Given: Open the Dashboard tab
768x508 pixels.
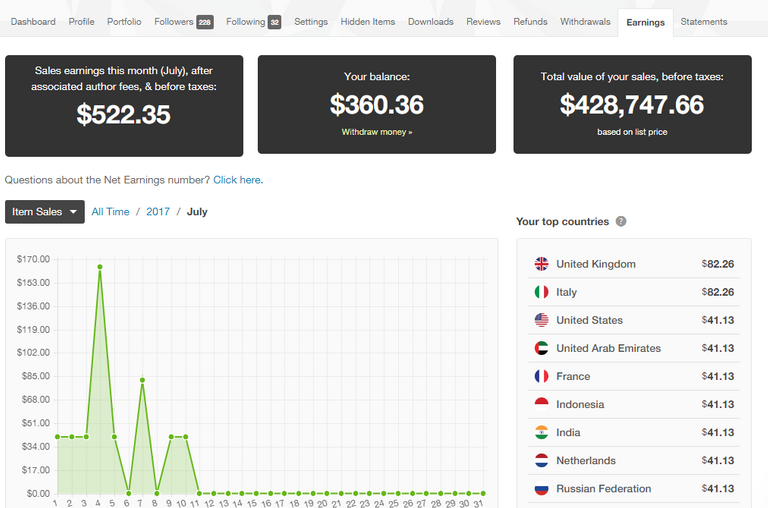Looking at the screenshot, I should point(33,22).
